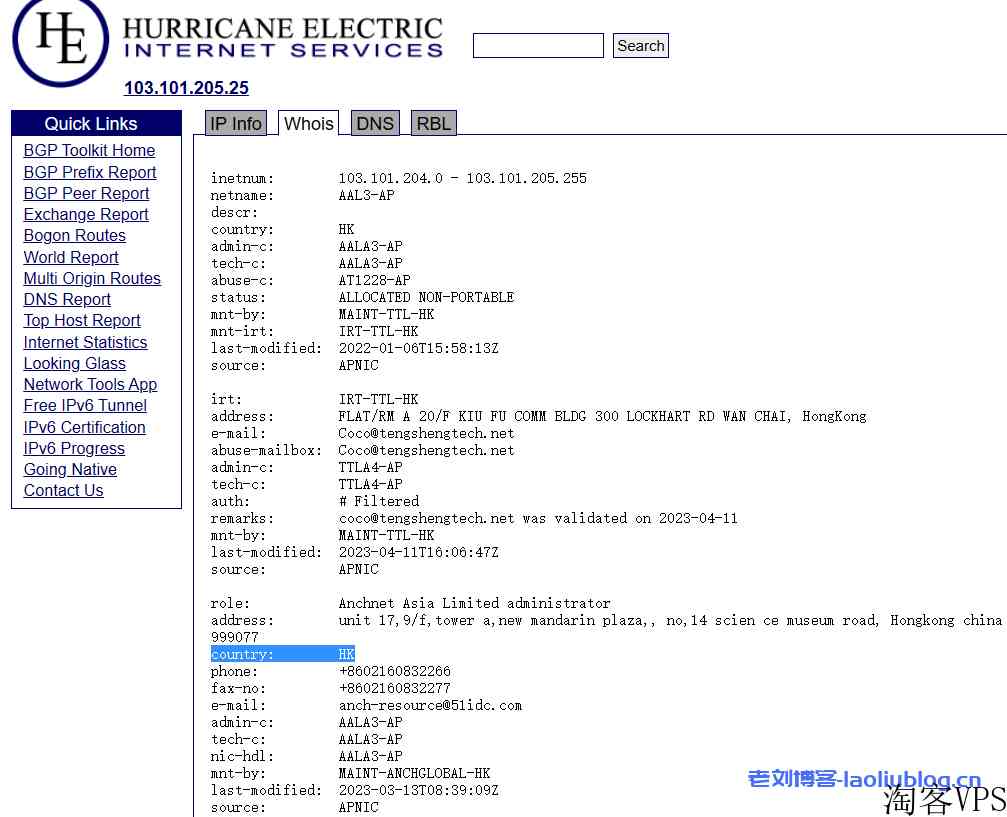Click the fax number +8602160832277
Screen dimensions: 1007x817
coord(394,689)
